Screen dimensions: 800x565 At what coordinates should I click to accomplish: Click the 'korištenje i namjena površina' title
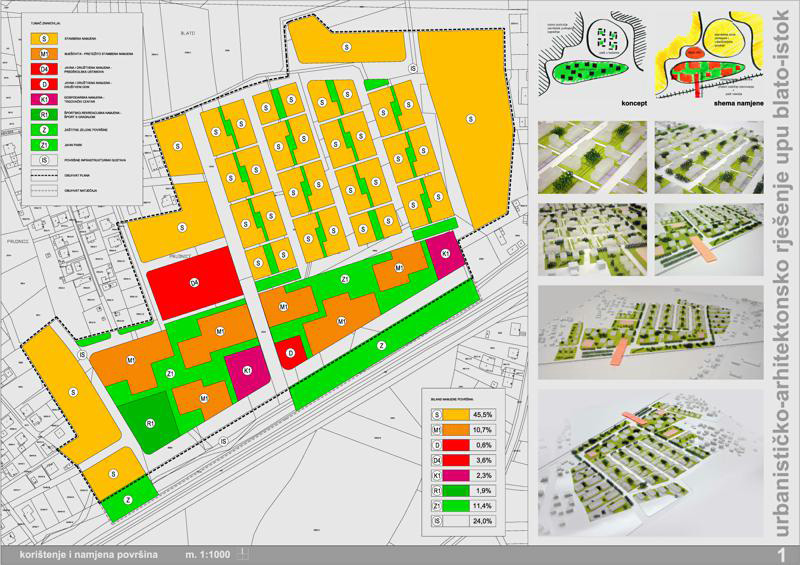pos(88,553)
